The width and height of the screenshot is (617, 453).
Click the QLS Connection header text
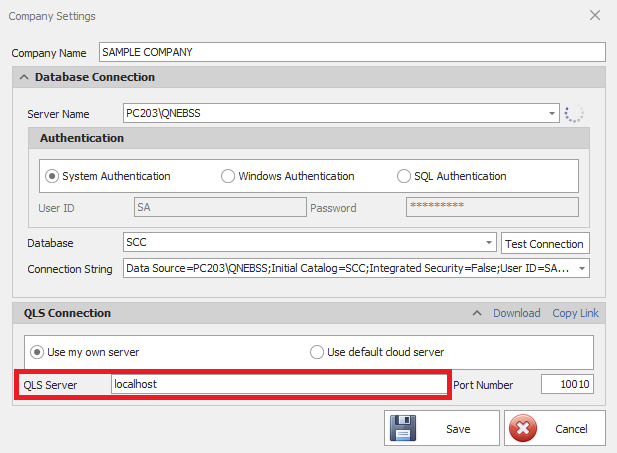coord(67,313)
